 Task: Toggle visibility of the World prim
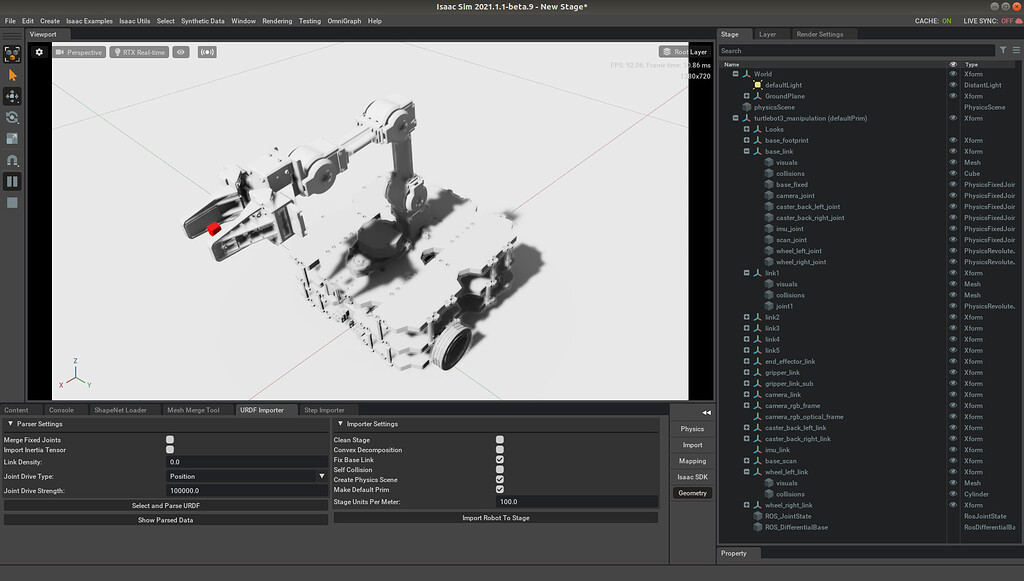pyautogui.click(x=953, y=73)
